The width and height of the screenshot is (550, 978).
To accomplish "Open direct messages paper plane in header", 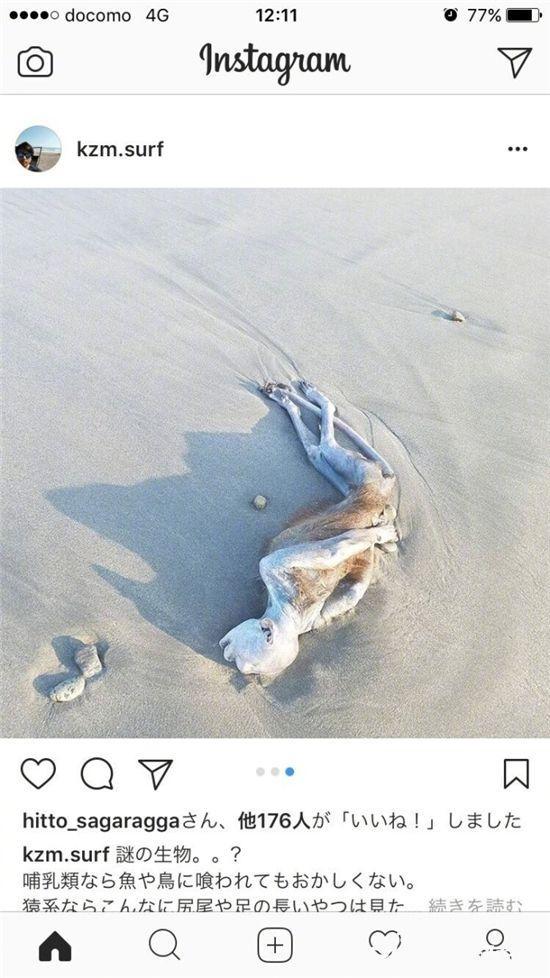I will tap(514, 62).
